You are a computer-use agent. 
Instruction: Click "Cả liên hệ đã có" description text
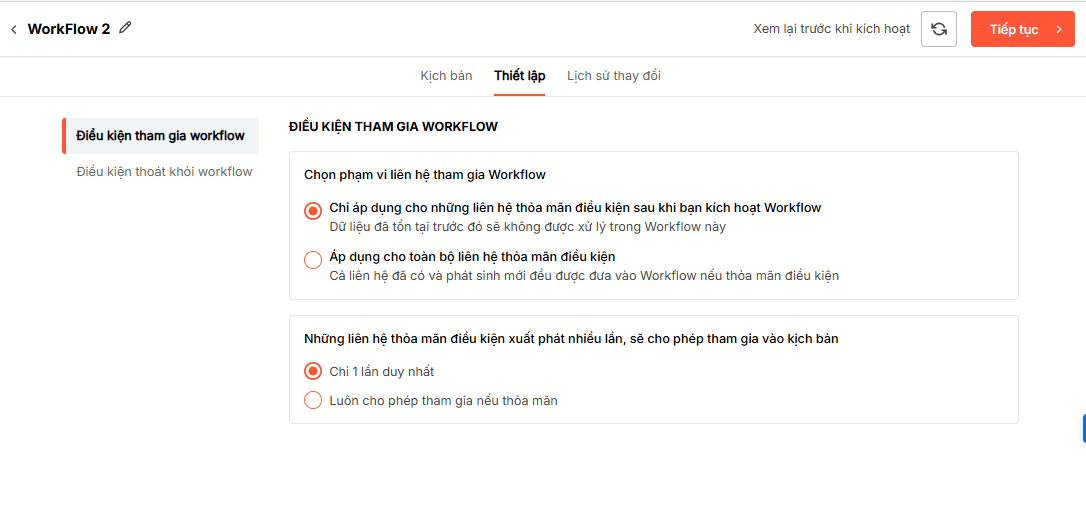pos(584,276)
